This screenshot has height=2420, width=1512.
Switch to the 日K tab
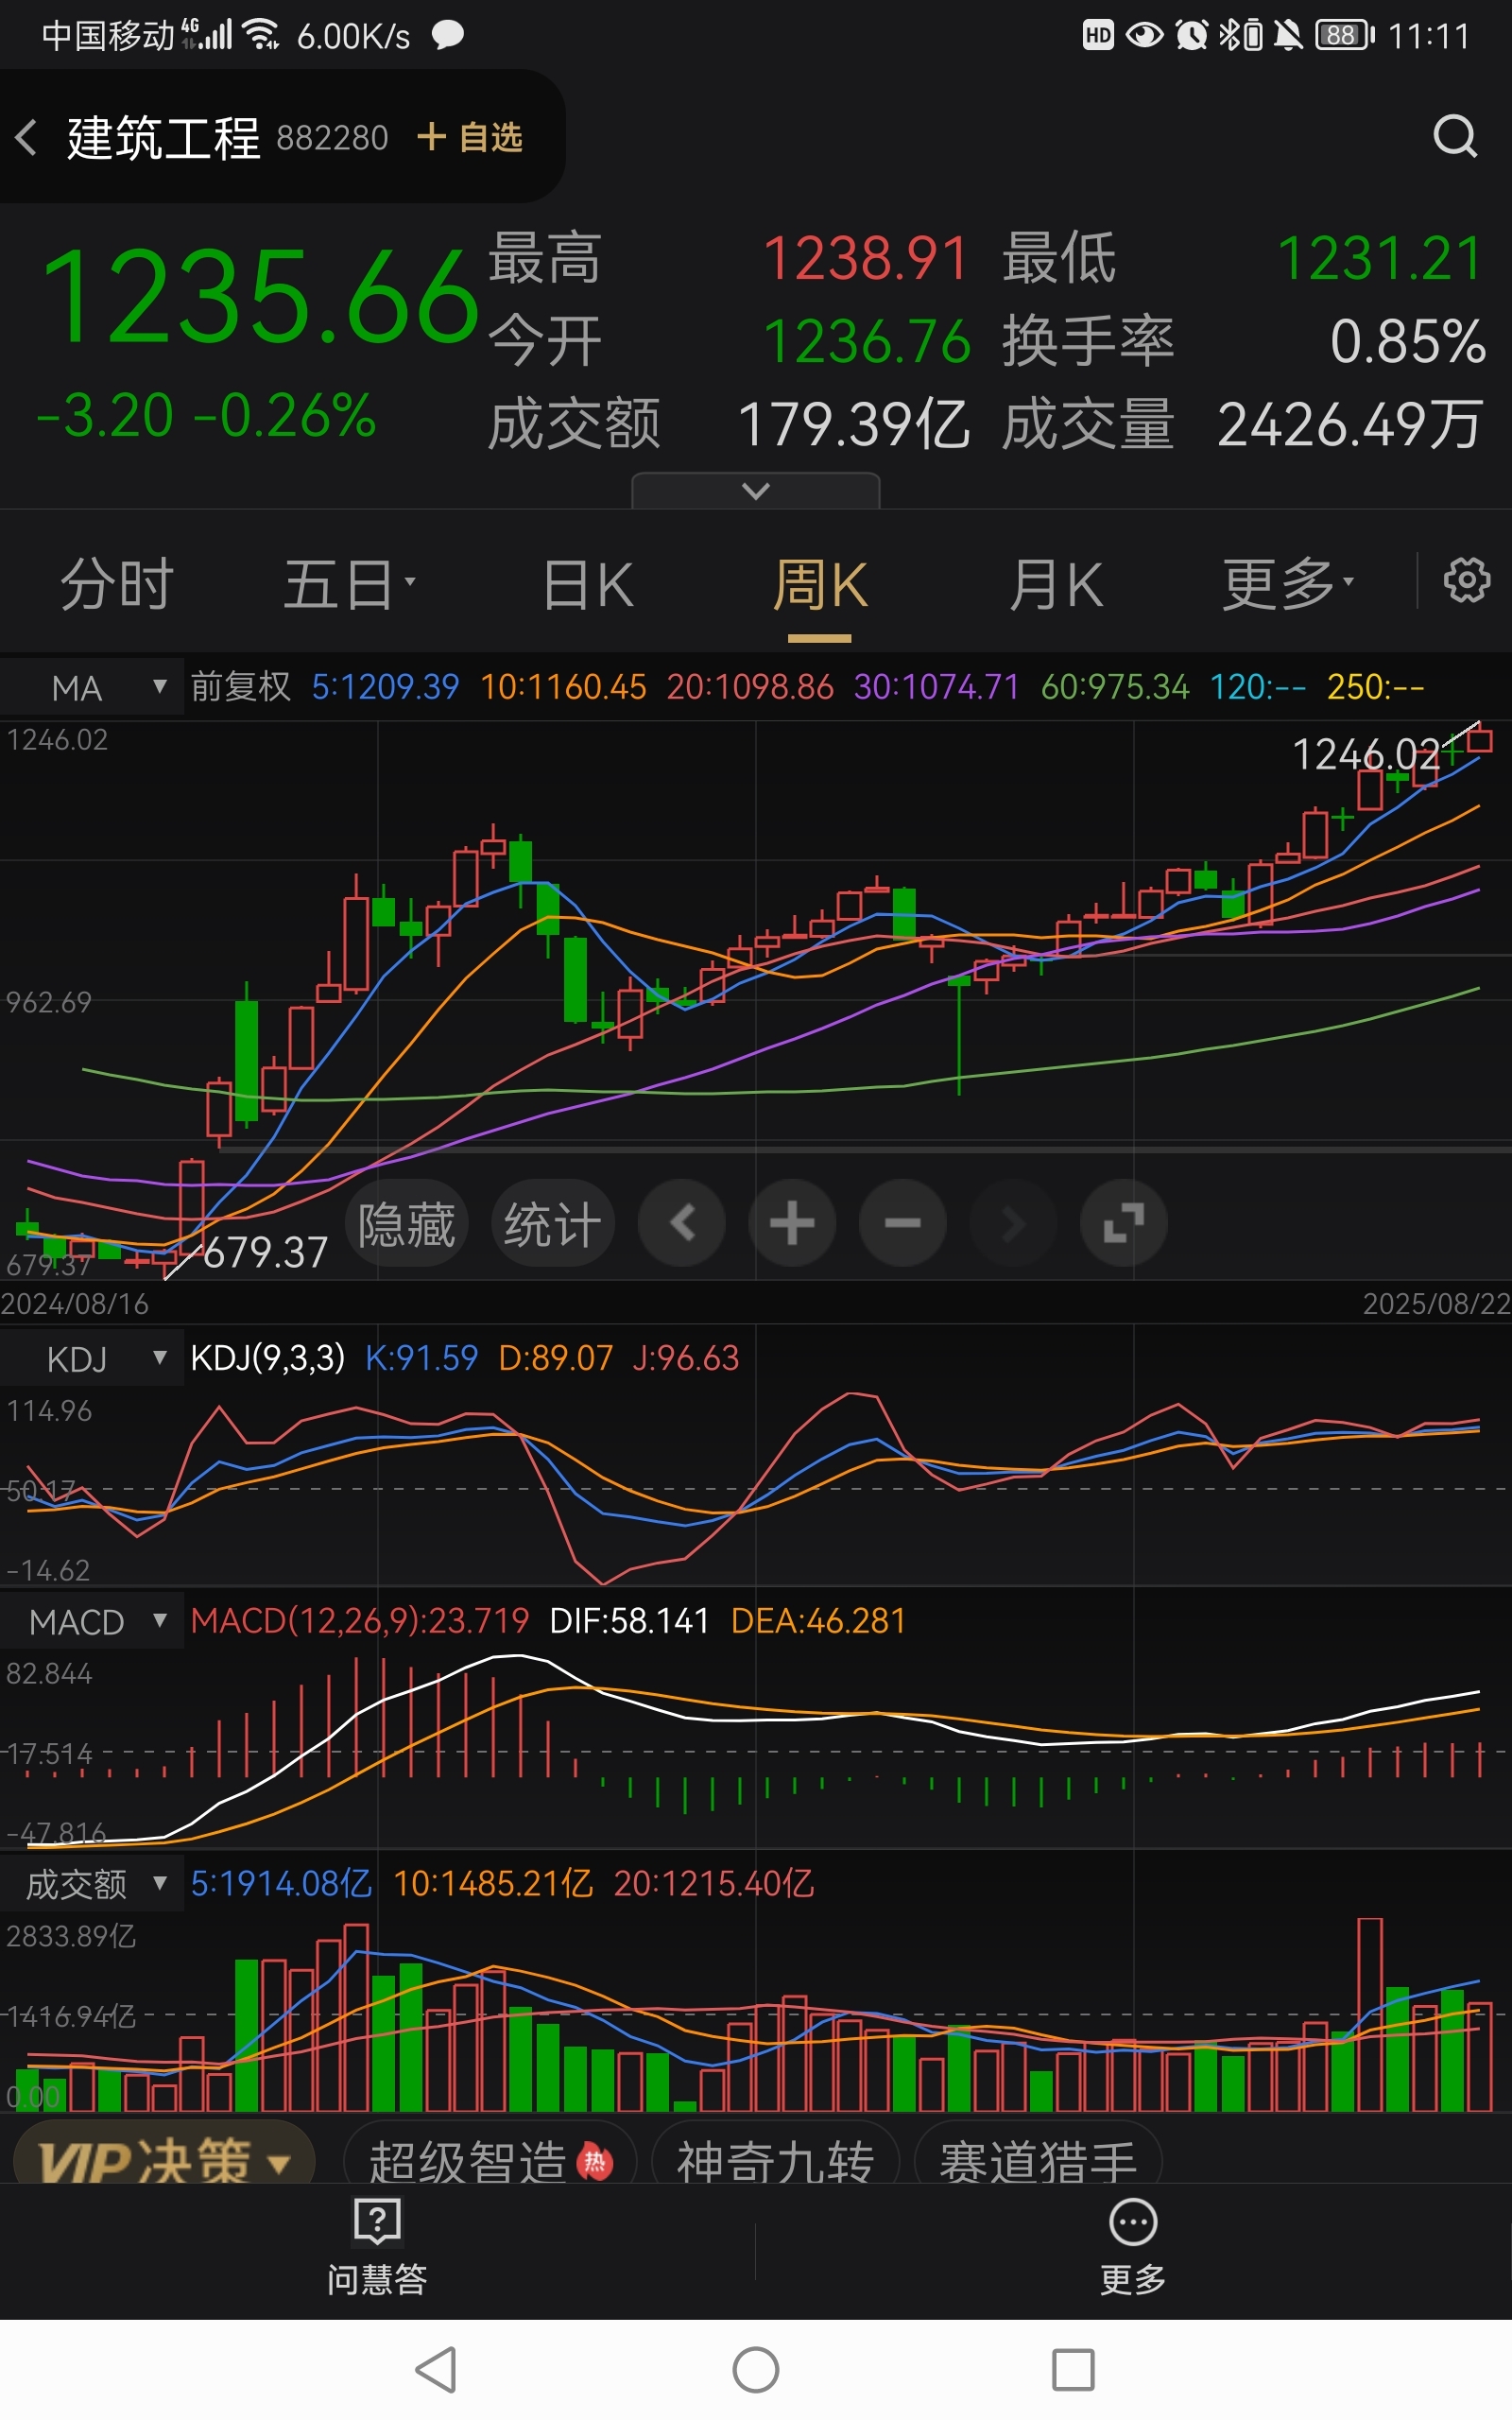(588, 584)
